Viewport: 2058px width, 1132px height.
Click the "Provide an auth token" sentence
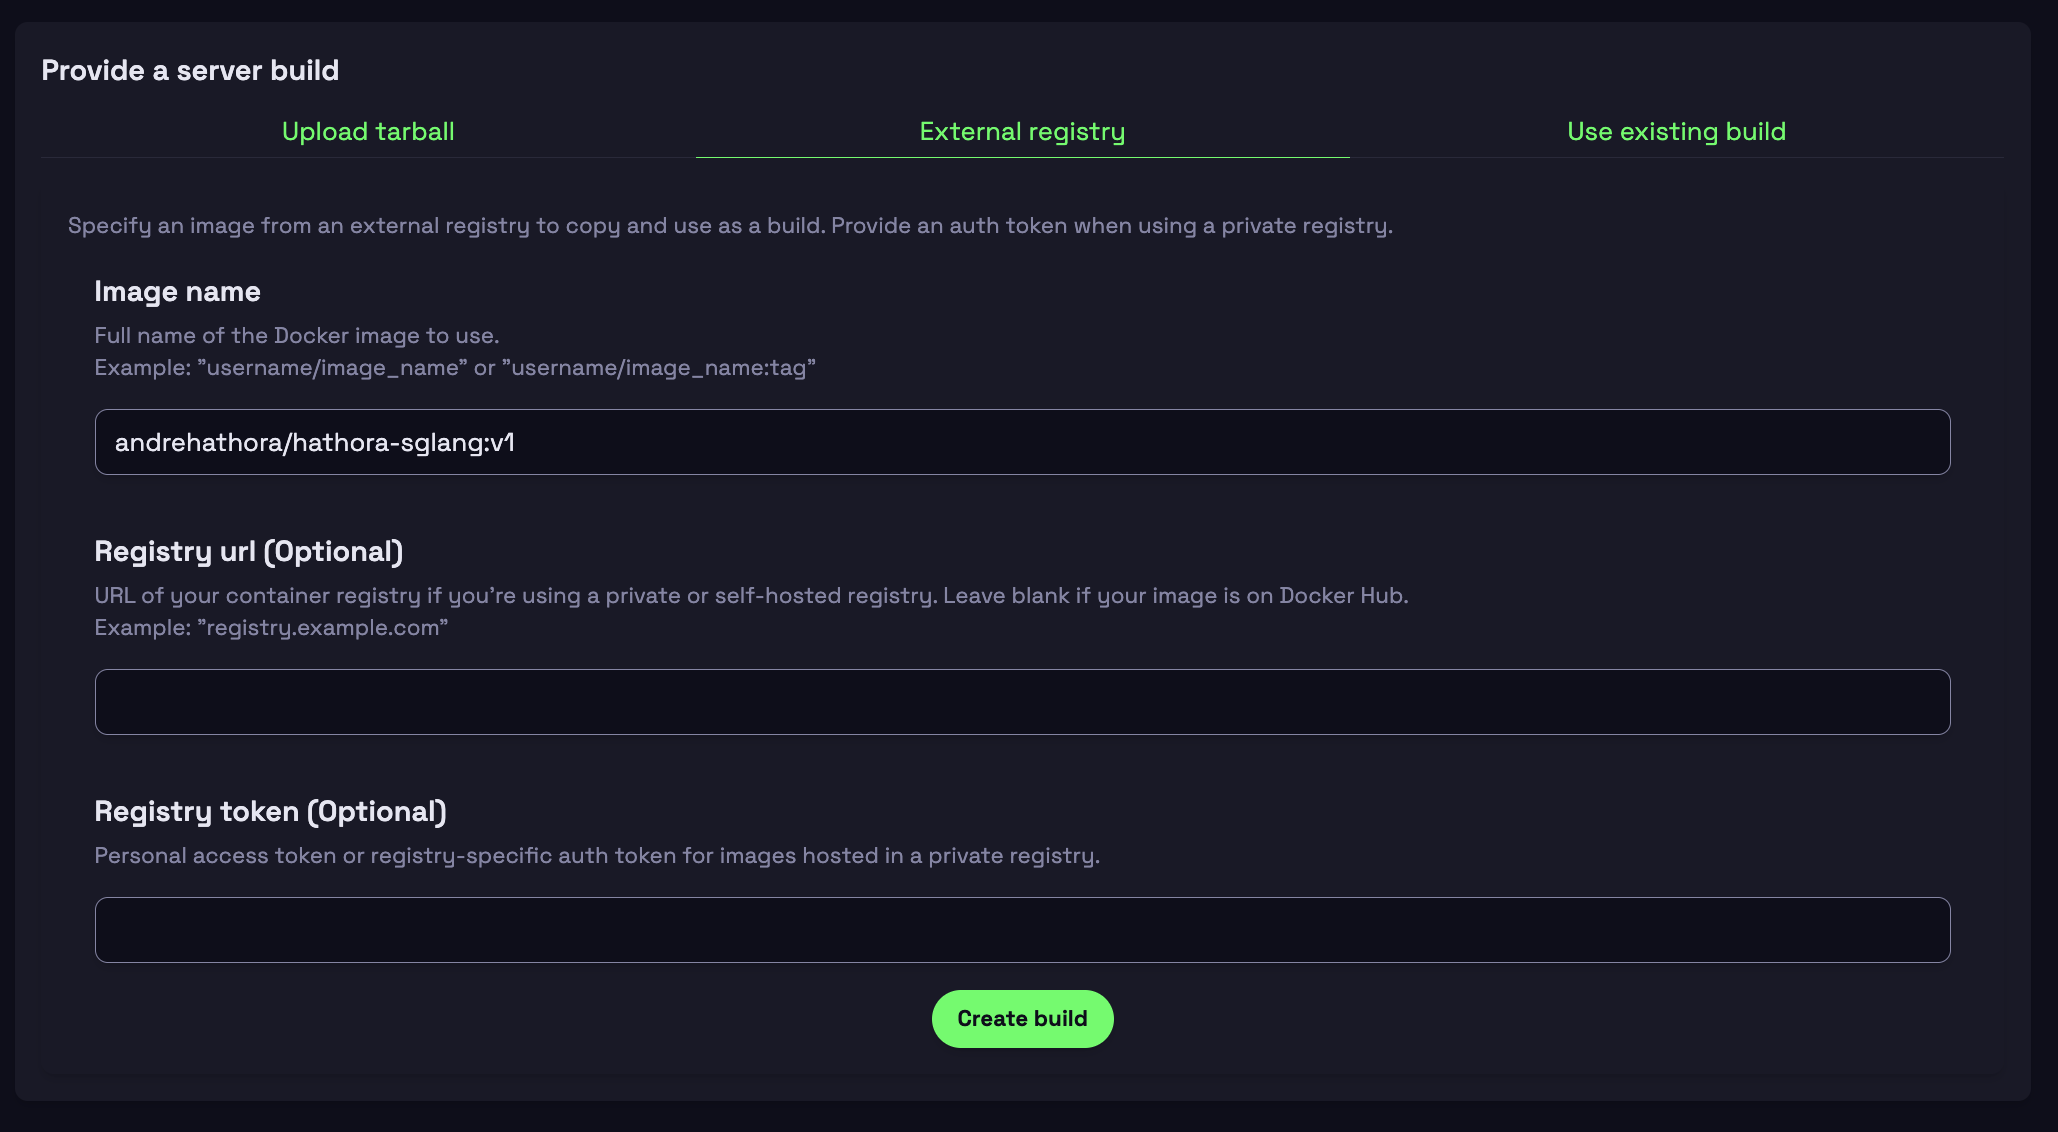[1111, 226]
